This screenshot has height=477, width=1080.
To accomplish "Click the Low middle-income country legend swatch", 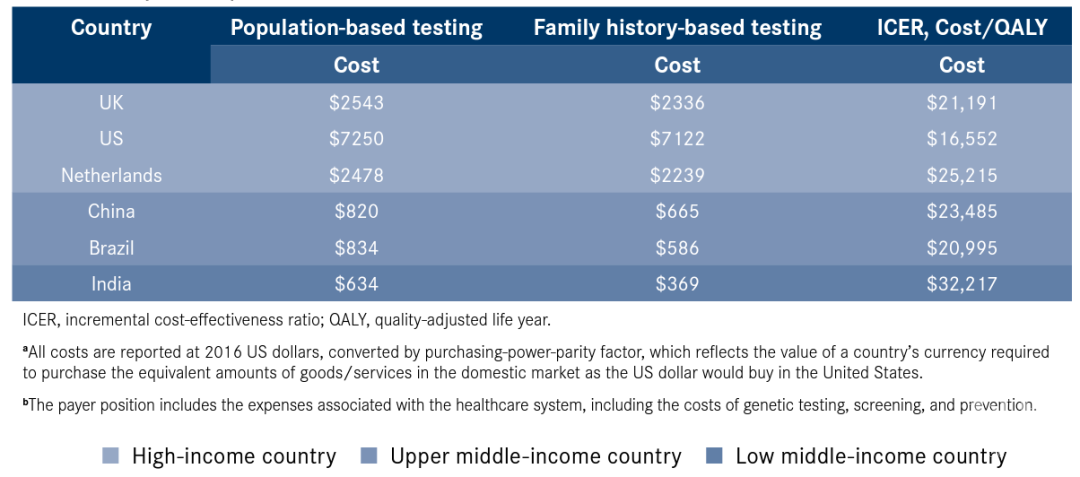I will [x=714, y=457].
